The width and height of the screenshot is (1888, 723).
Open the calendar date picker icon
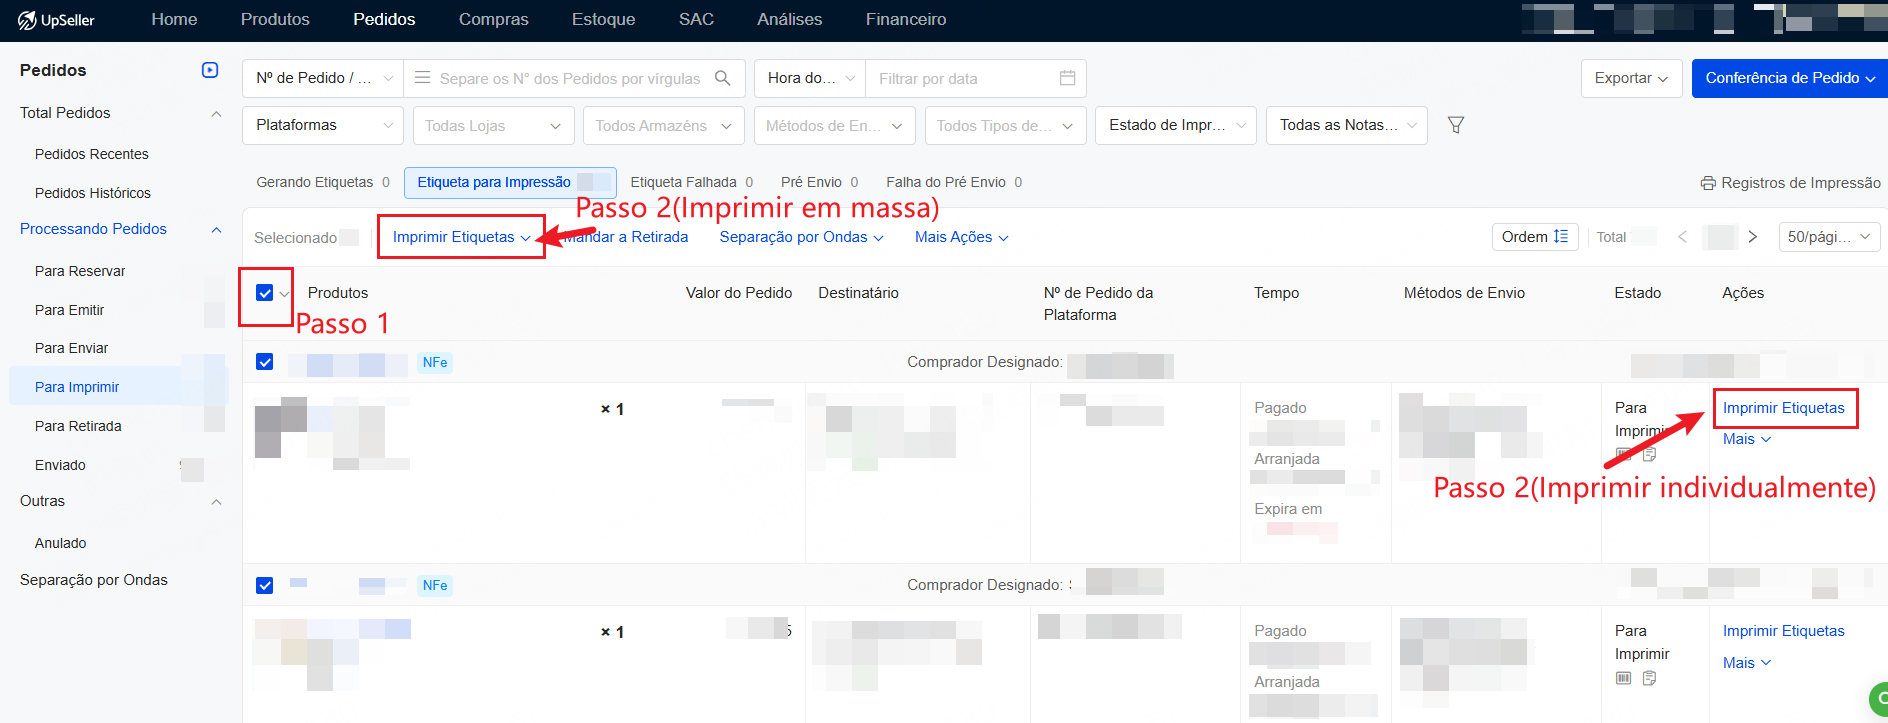point(1067,78)
